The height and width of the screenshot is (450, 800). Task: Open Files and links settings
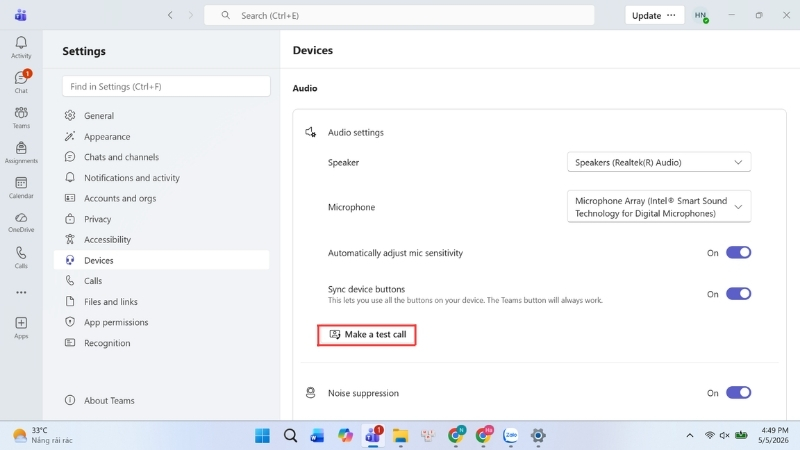tap(161, 302)
